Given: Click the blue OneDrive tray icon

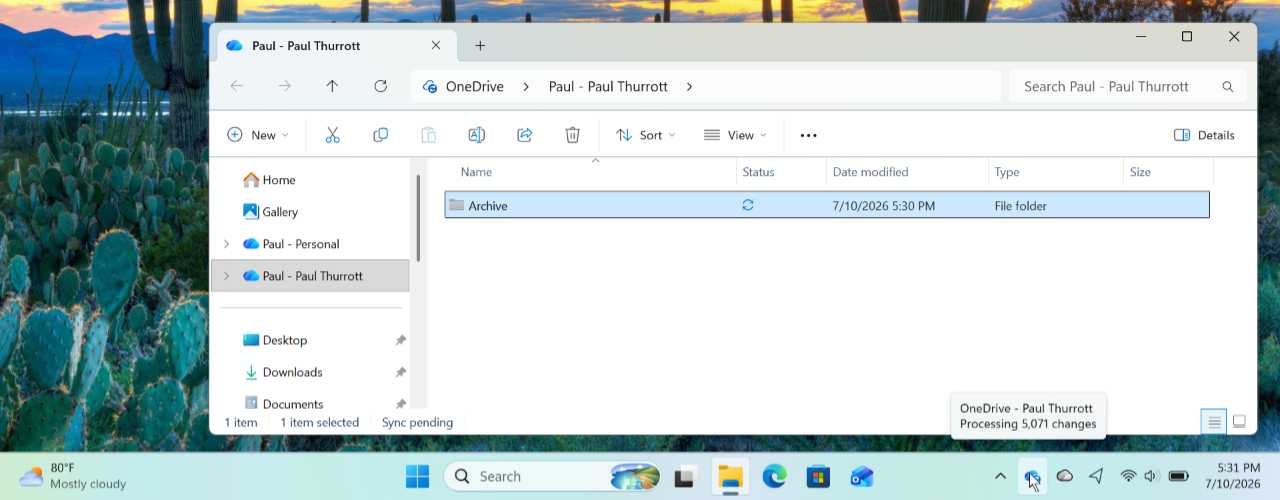Looking at the screenshot, I should (1032, 477).
